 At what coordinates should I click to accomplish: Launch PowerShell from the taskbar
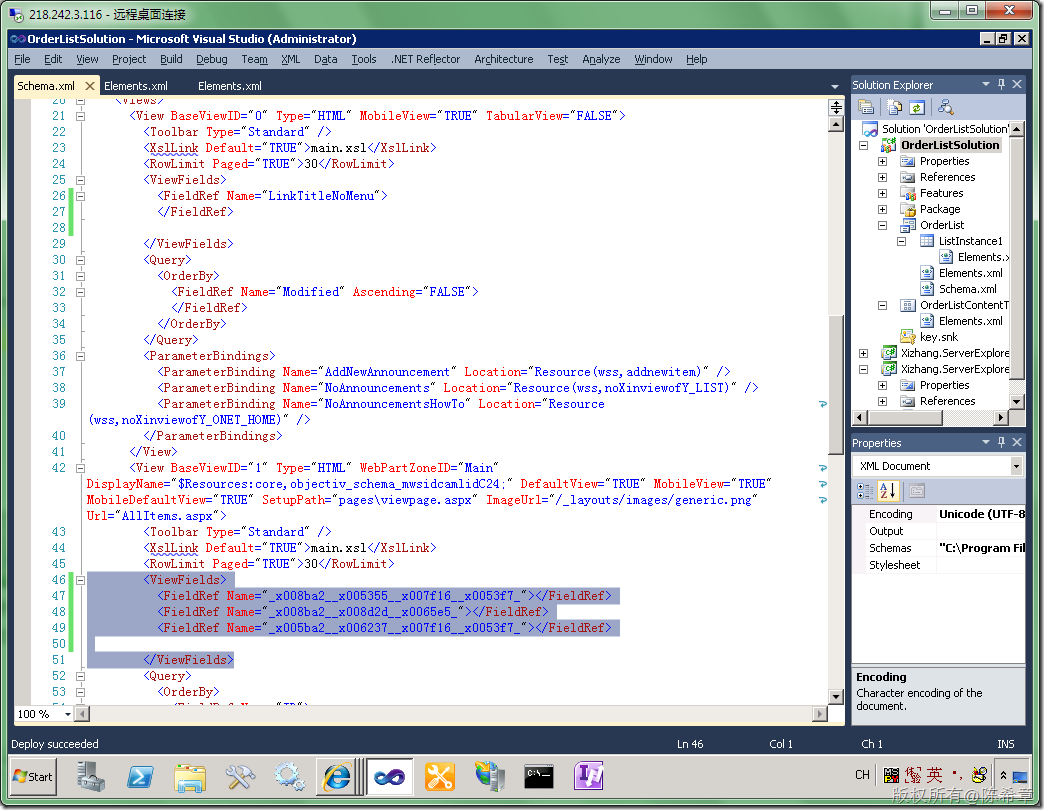pos(140,776)
